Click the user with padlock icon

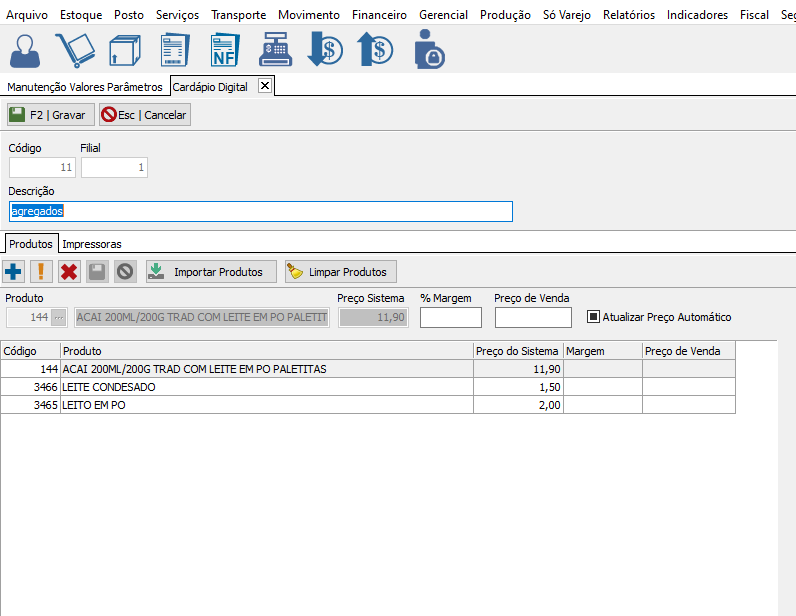pyautogui.click(x=428, y=50)
